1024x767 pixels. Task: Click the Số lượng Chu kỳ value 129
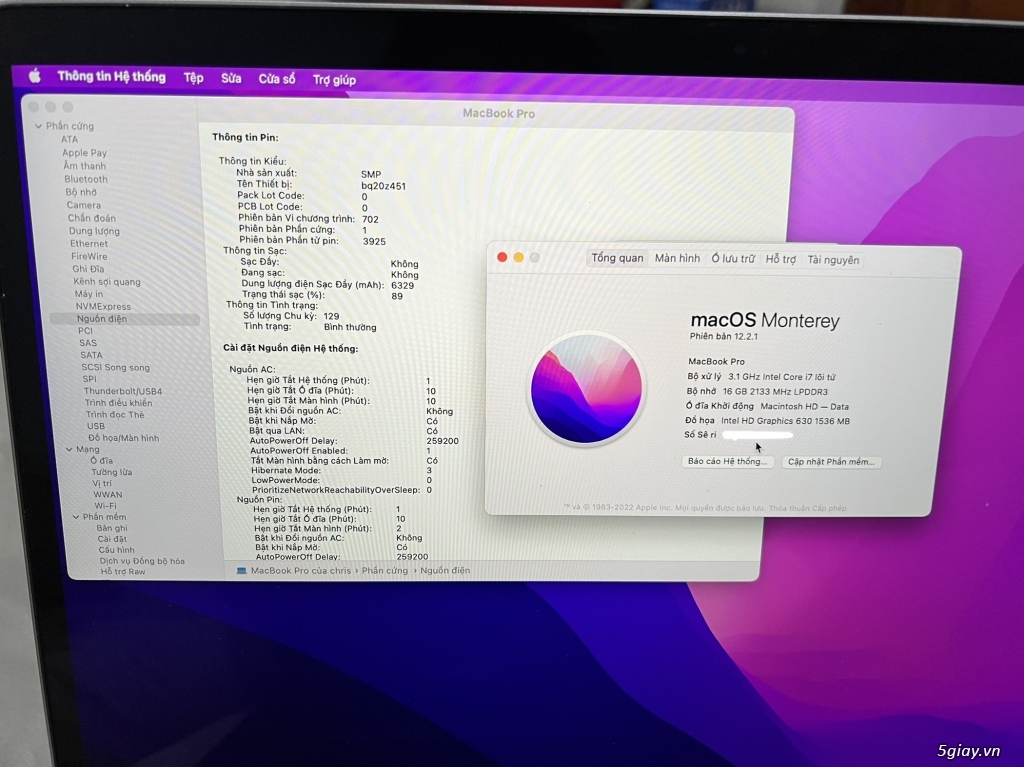(x=331, y=316)
